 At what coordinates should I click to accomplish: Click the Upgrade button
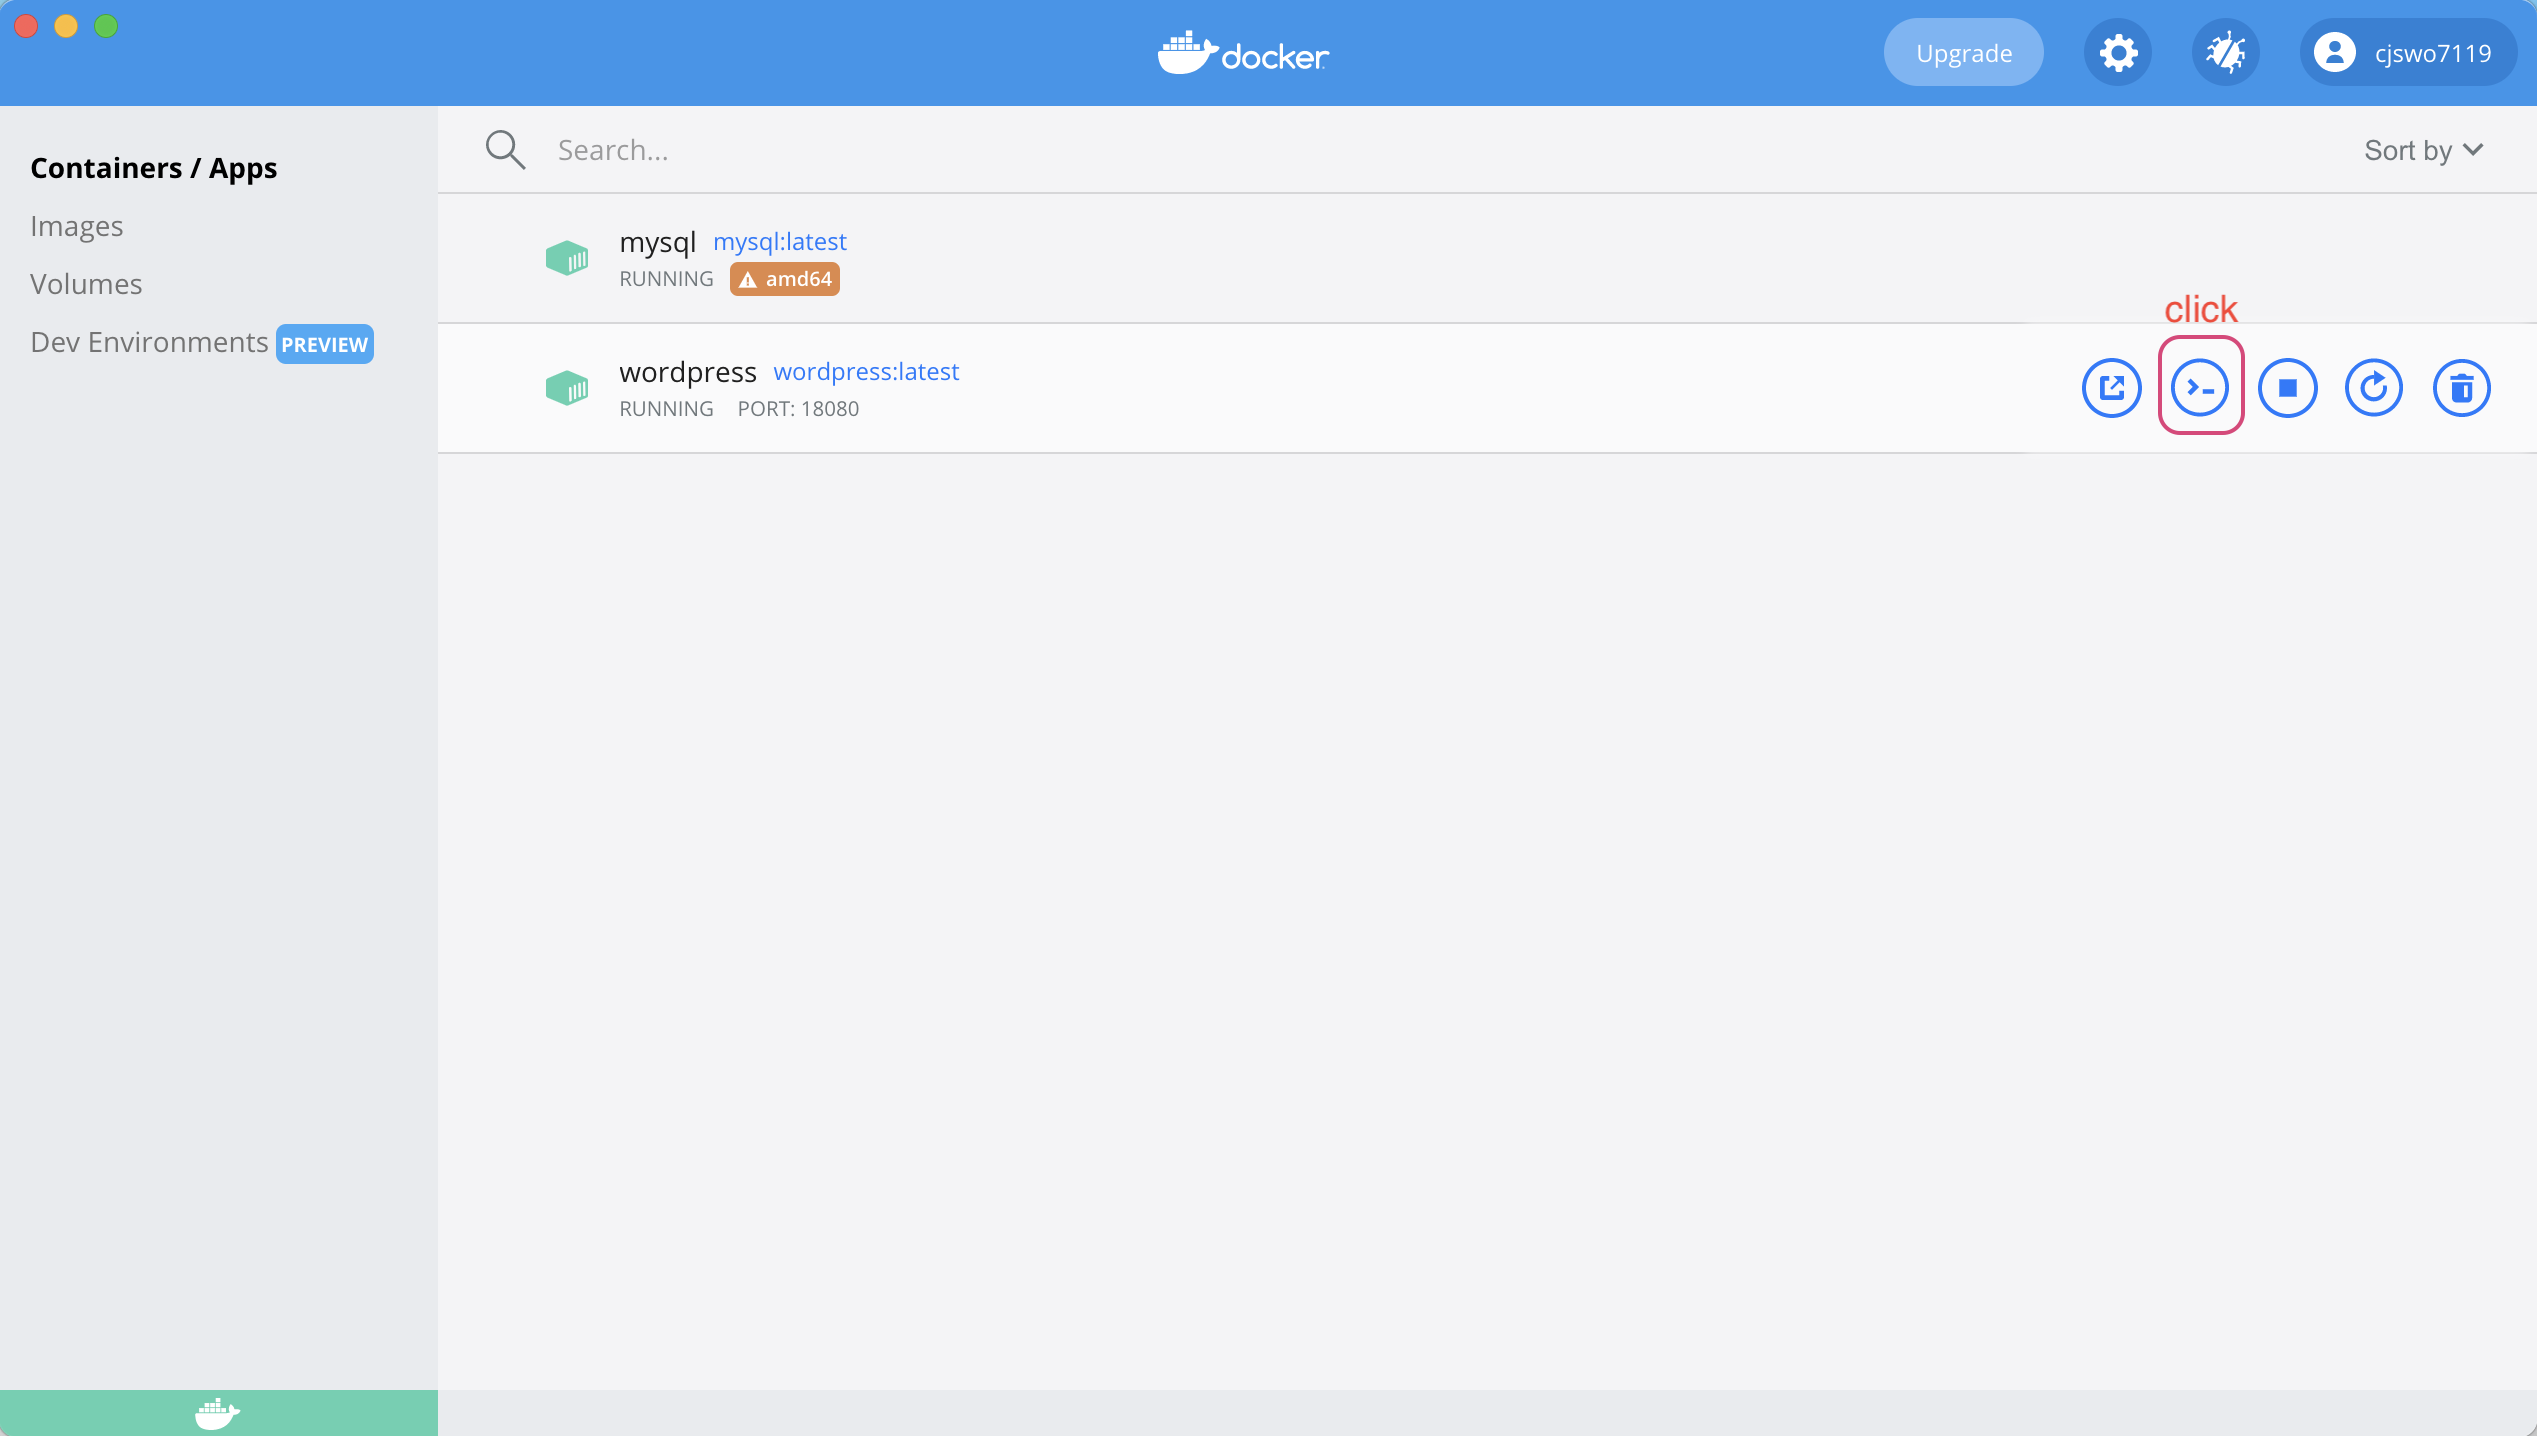(x=1963, y=53)
